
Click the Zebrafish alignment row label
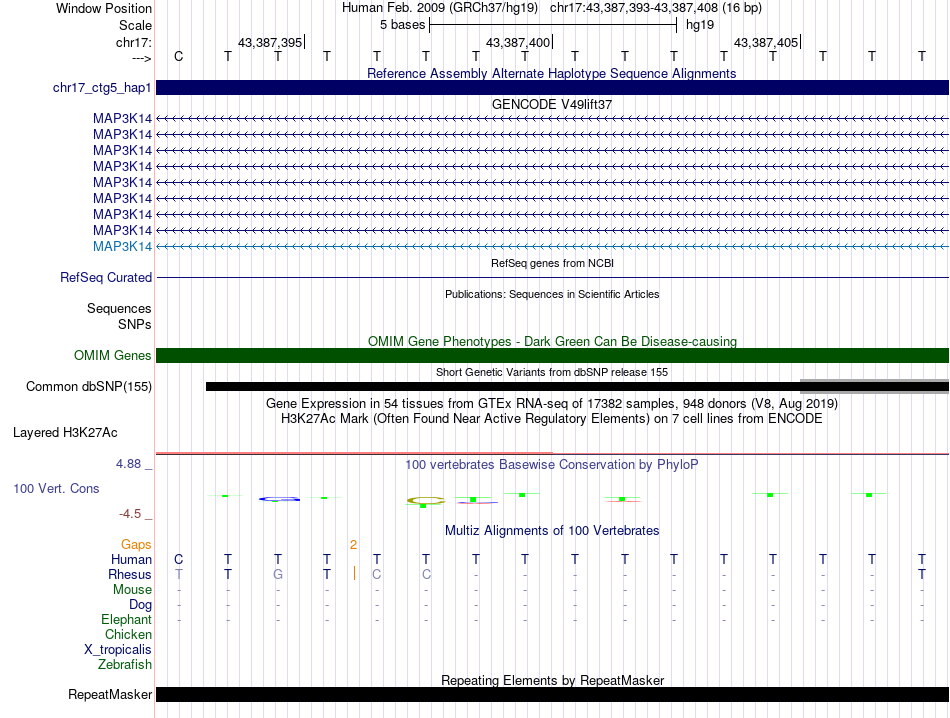[125, 665]
